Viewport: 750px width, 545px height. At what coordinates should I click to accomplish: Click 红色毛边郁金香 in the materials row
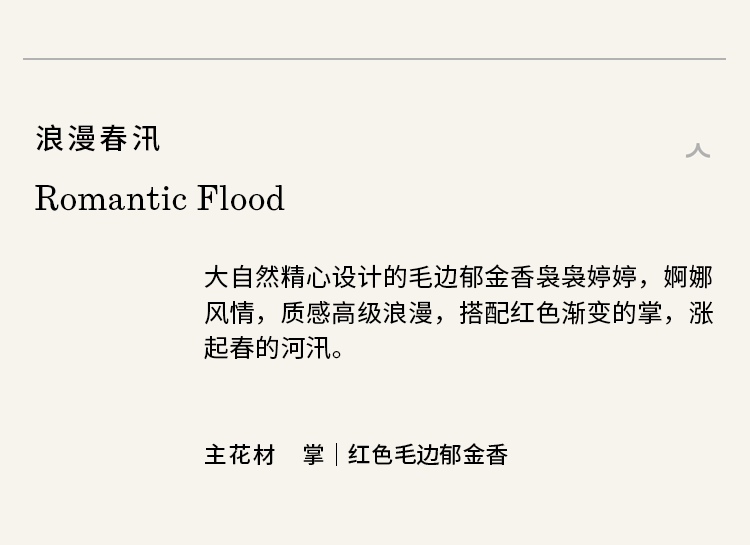tap(428, 455)
